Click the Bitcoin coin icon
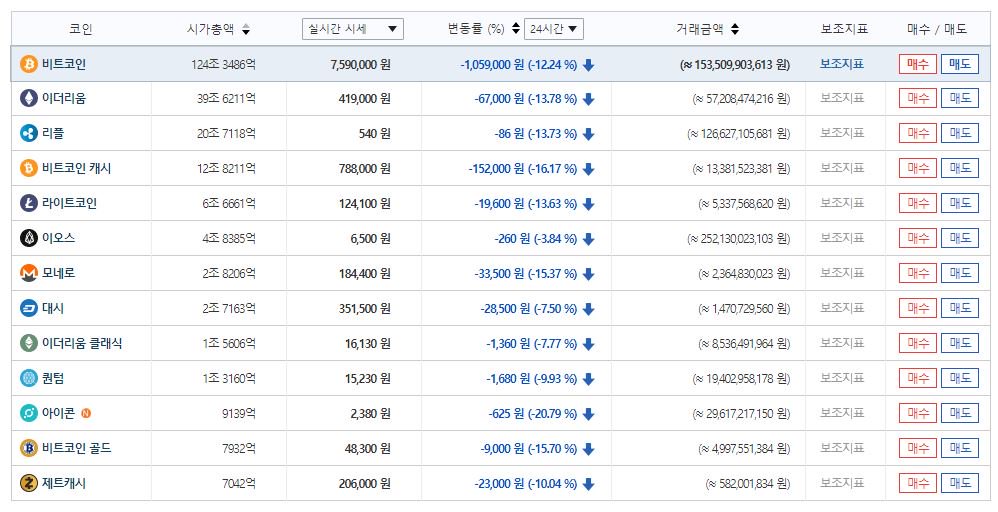The width and height of the screenshot is (998, 512). [x=29, y=64]
